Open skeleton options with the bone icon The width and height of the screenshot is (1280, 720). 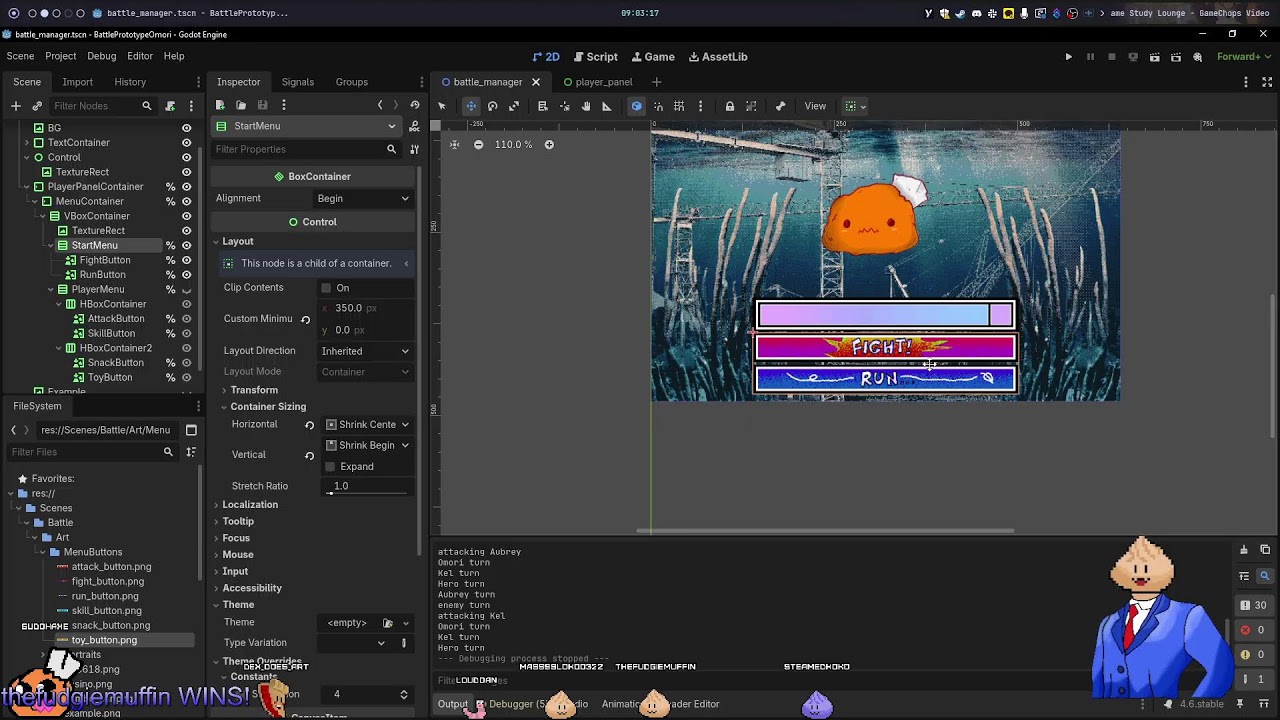[781, 106]
